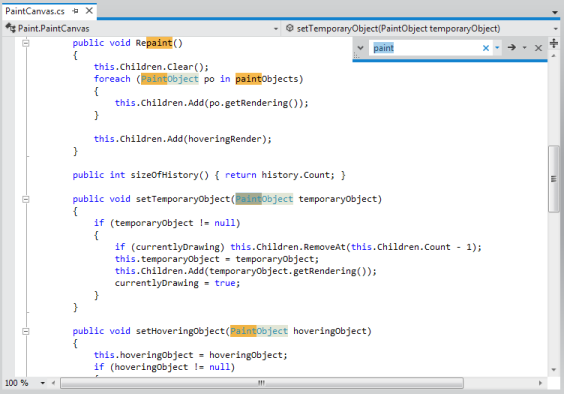The image size is (564, 394).
Task: Click the paintObjects identifier
Action: pos(267,79)
